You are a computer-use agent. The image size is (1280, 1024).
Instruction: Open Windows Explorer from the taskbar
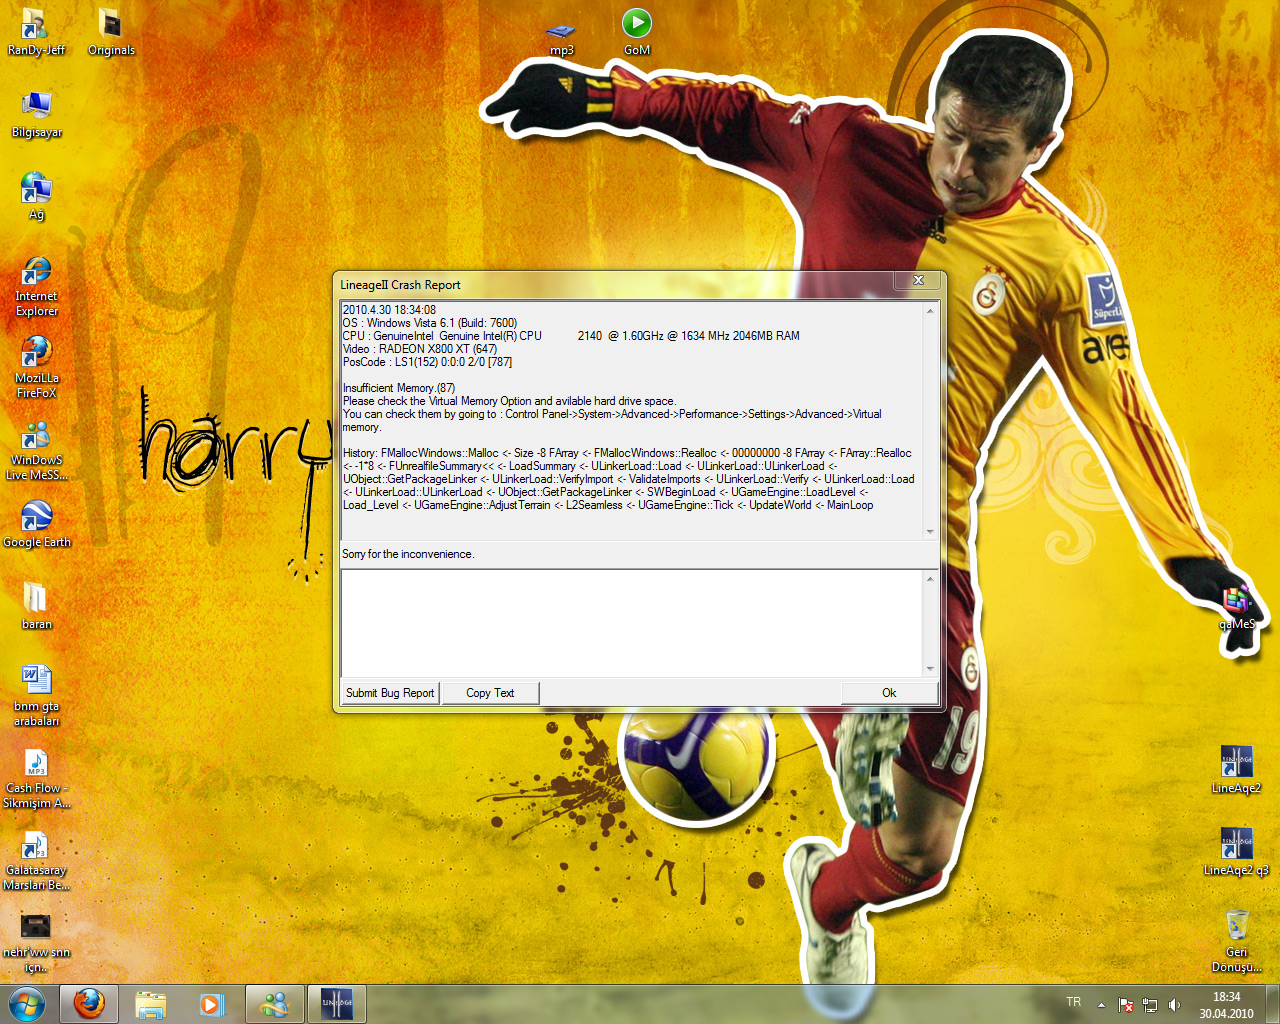coord(150,1004)
